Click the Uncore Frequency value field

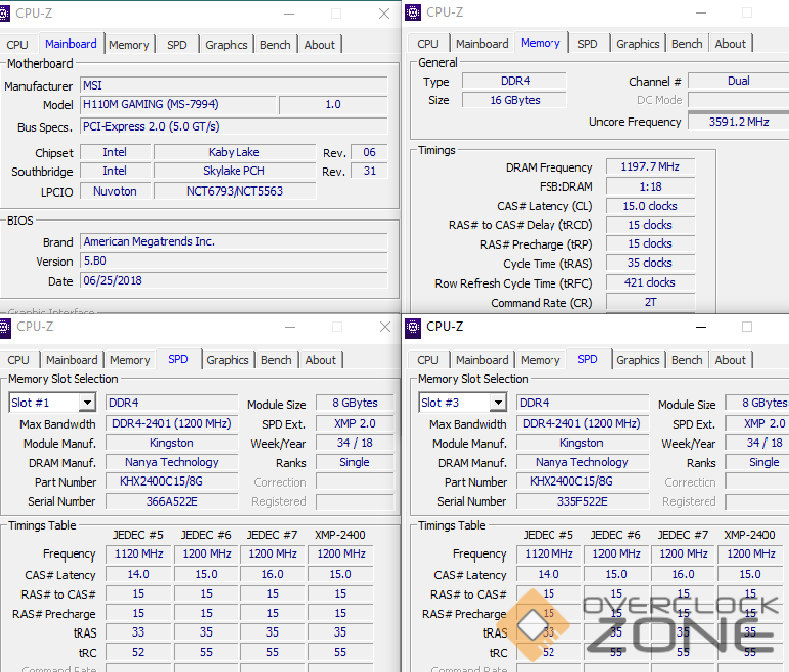point(738,122)
